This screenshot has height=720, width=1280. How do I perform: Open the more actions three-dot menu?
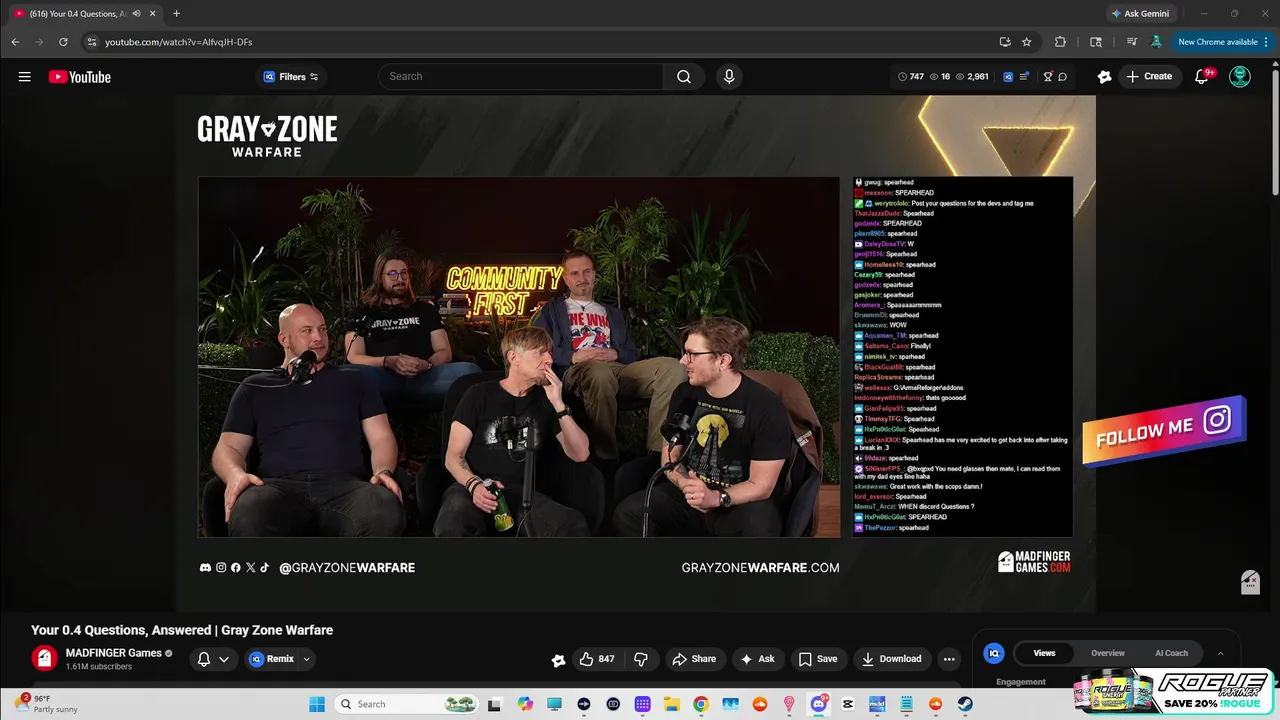click(x=949, y=659)
